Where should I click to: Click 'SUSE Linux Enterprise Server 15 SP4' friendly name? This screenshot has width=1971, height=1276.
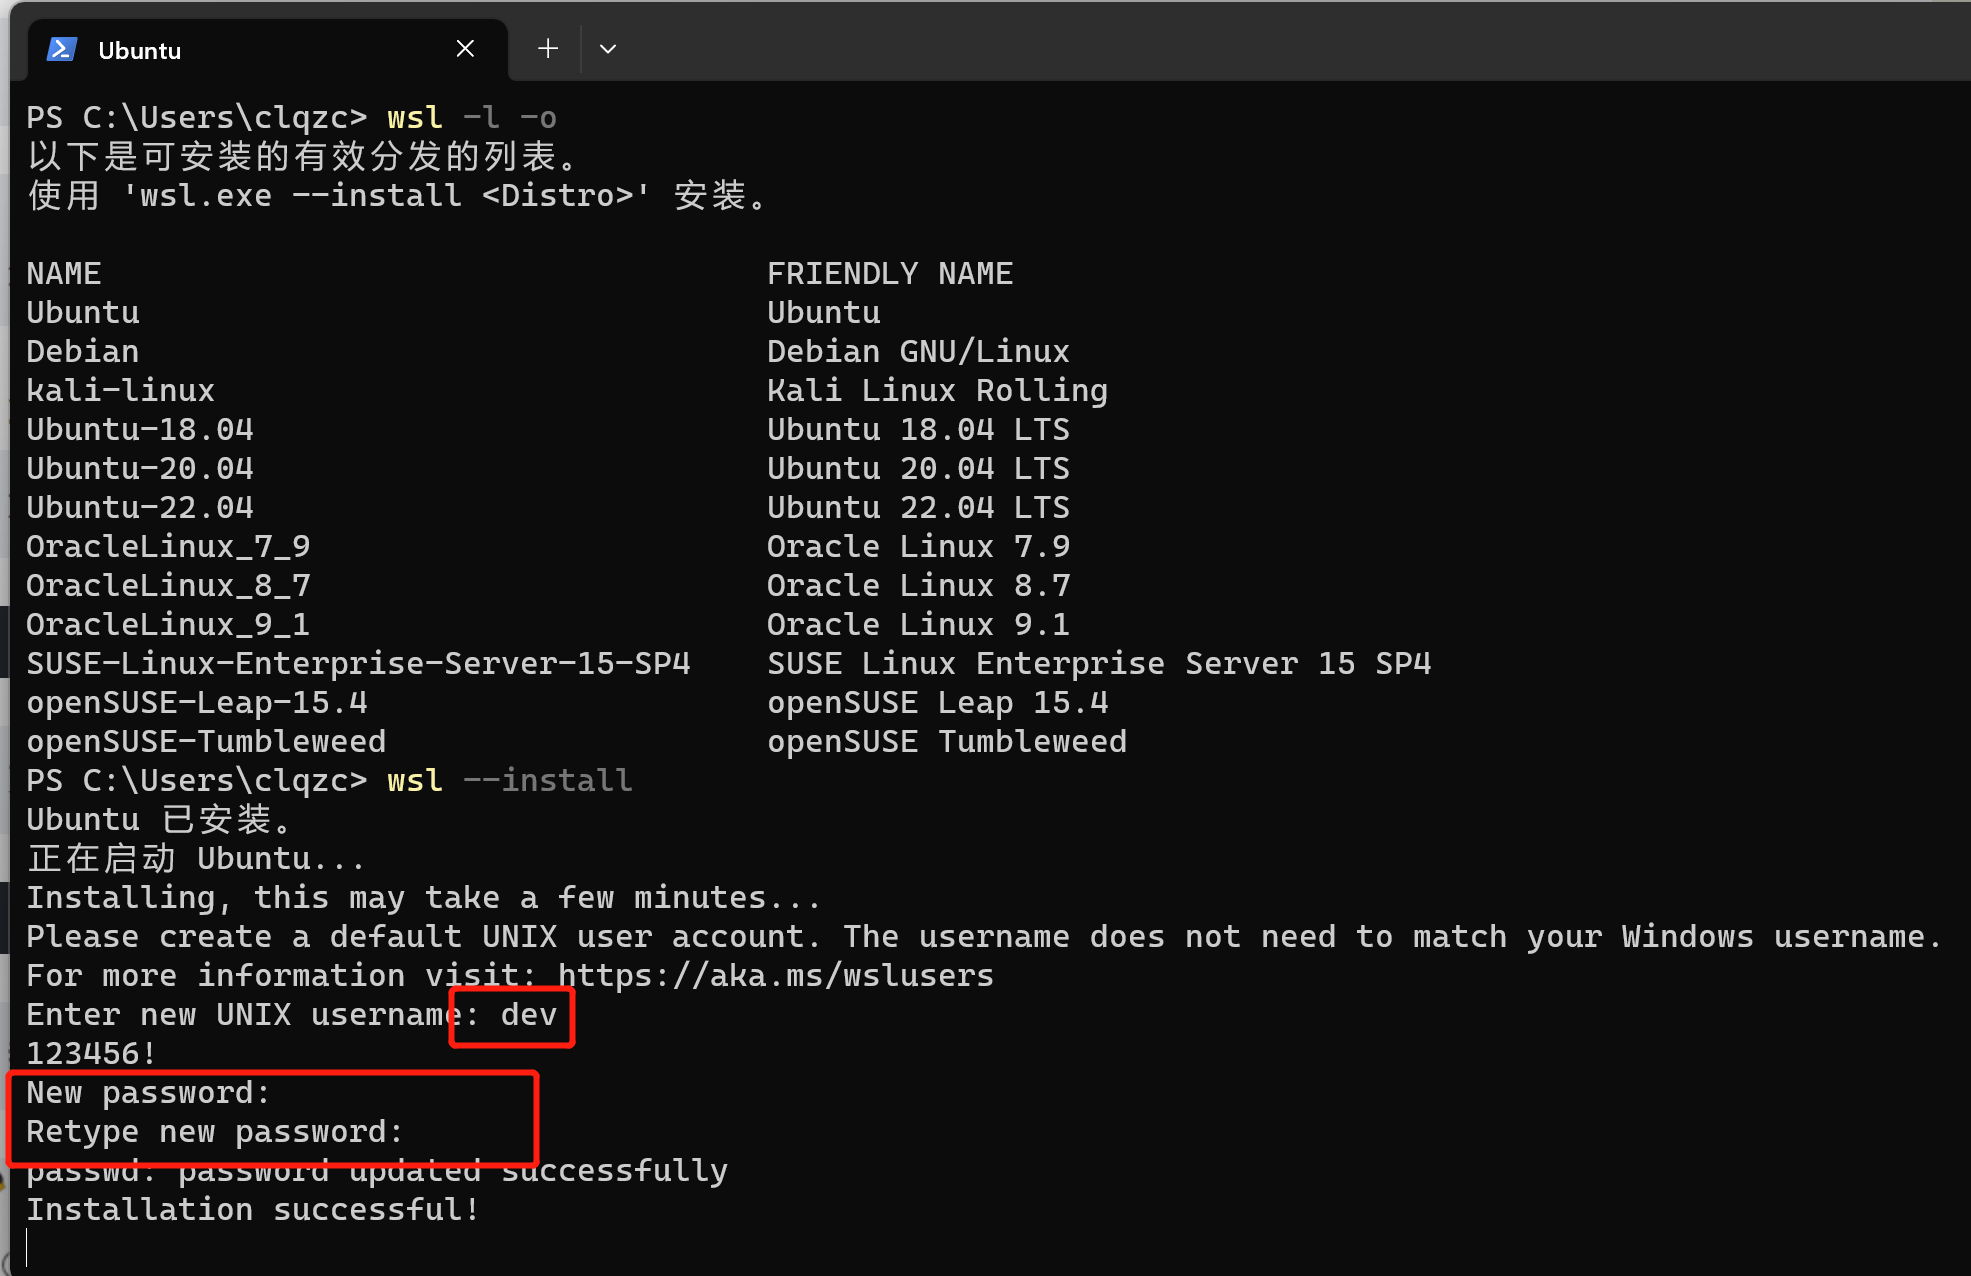pos(1099,663)
